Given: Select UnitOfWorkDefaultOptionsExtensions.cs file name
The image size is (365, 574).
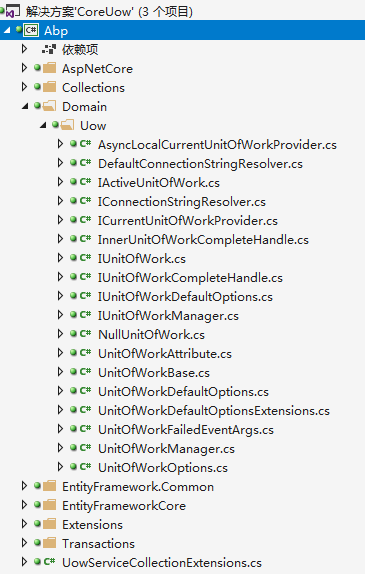Looking at the screenshot, I should pyautogui.click(x=214, y=411).
